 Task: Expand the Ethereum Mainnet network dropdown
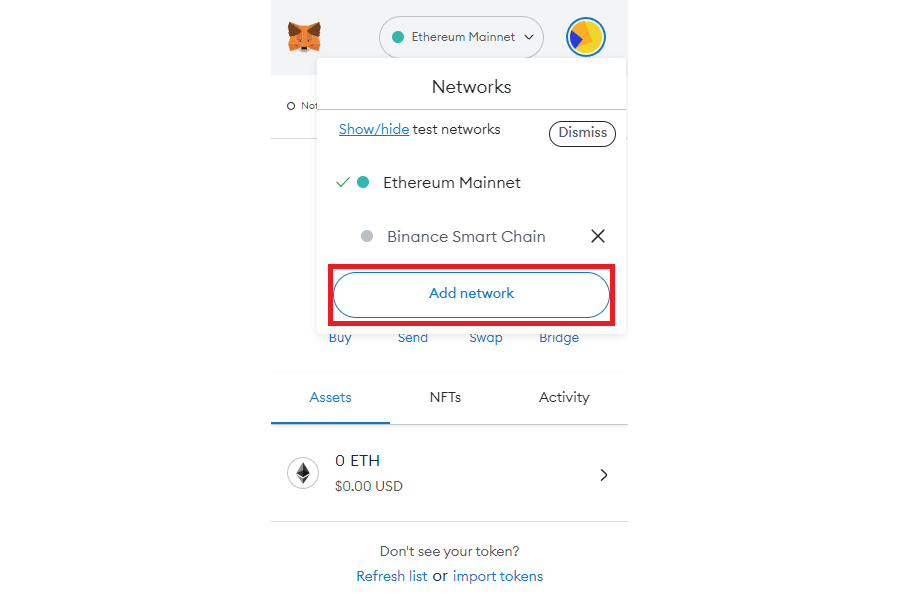pos(461,37)
